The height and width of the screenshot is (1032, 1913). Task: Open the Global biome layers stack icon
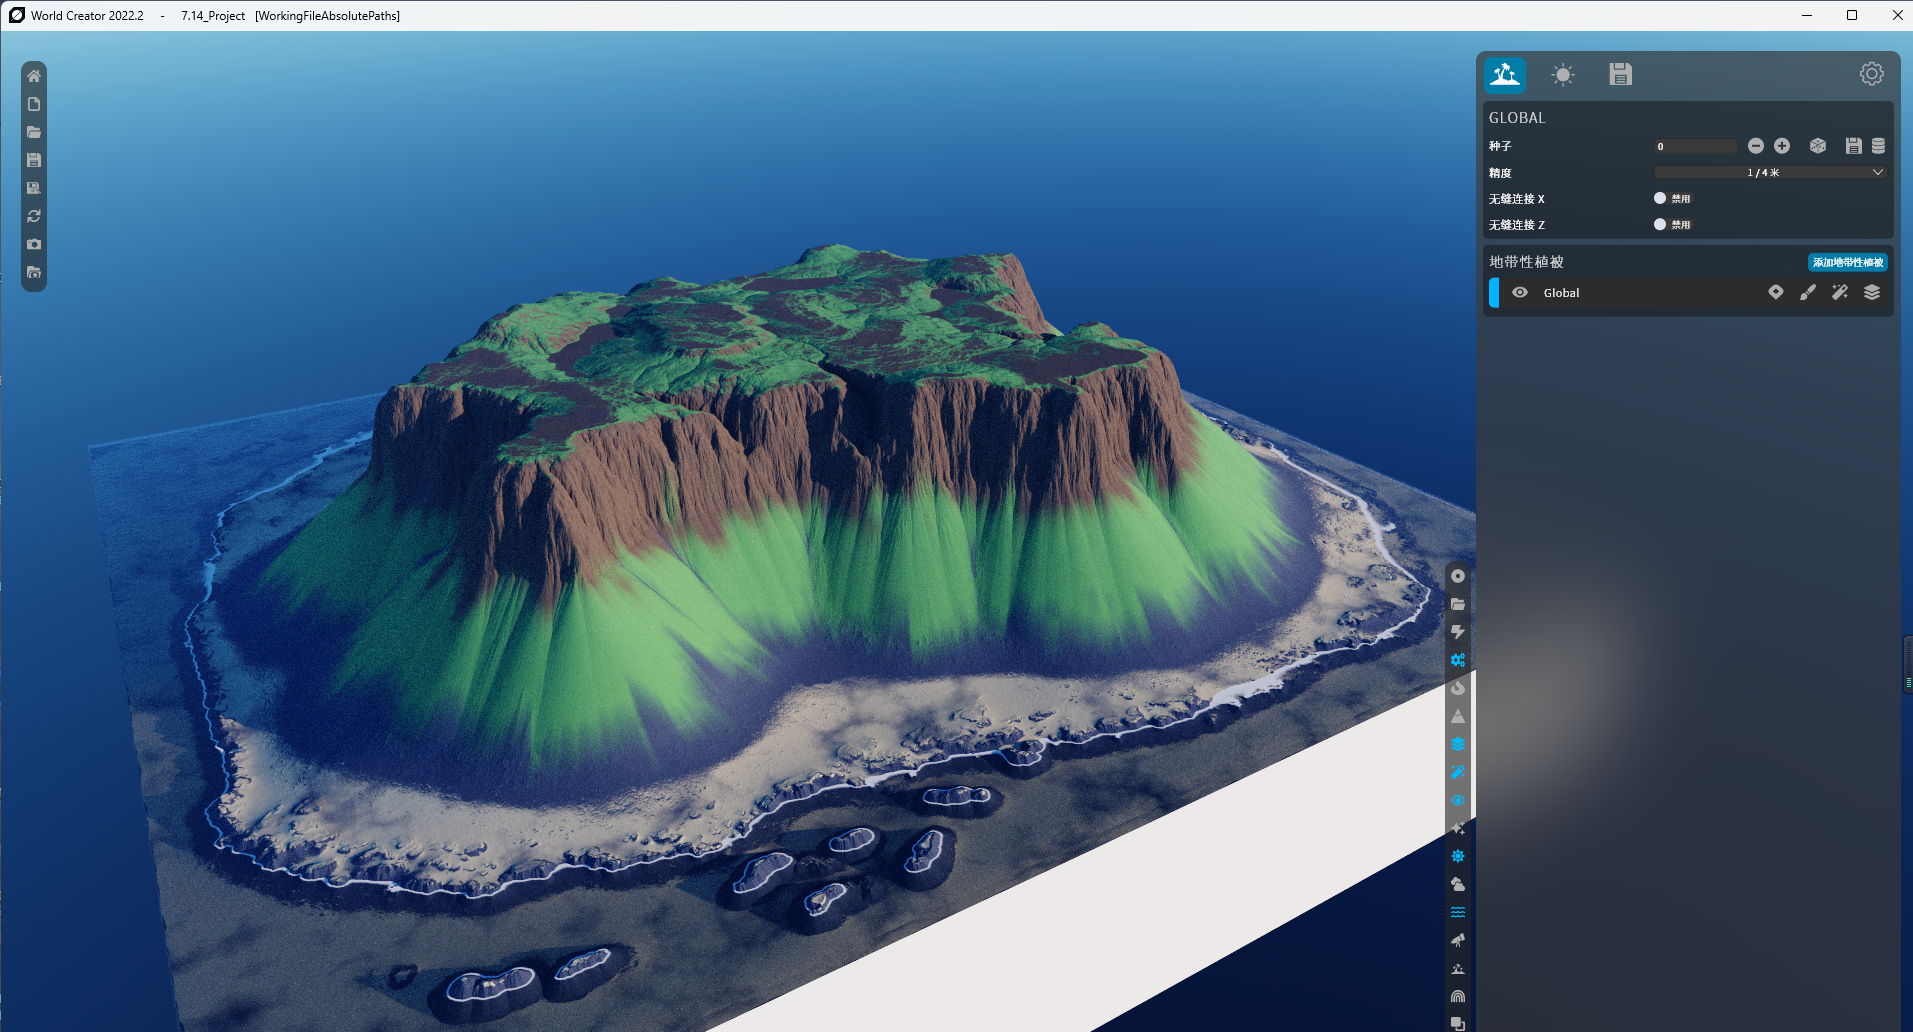(1872, 292)
